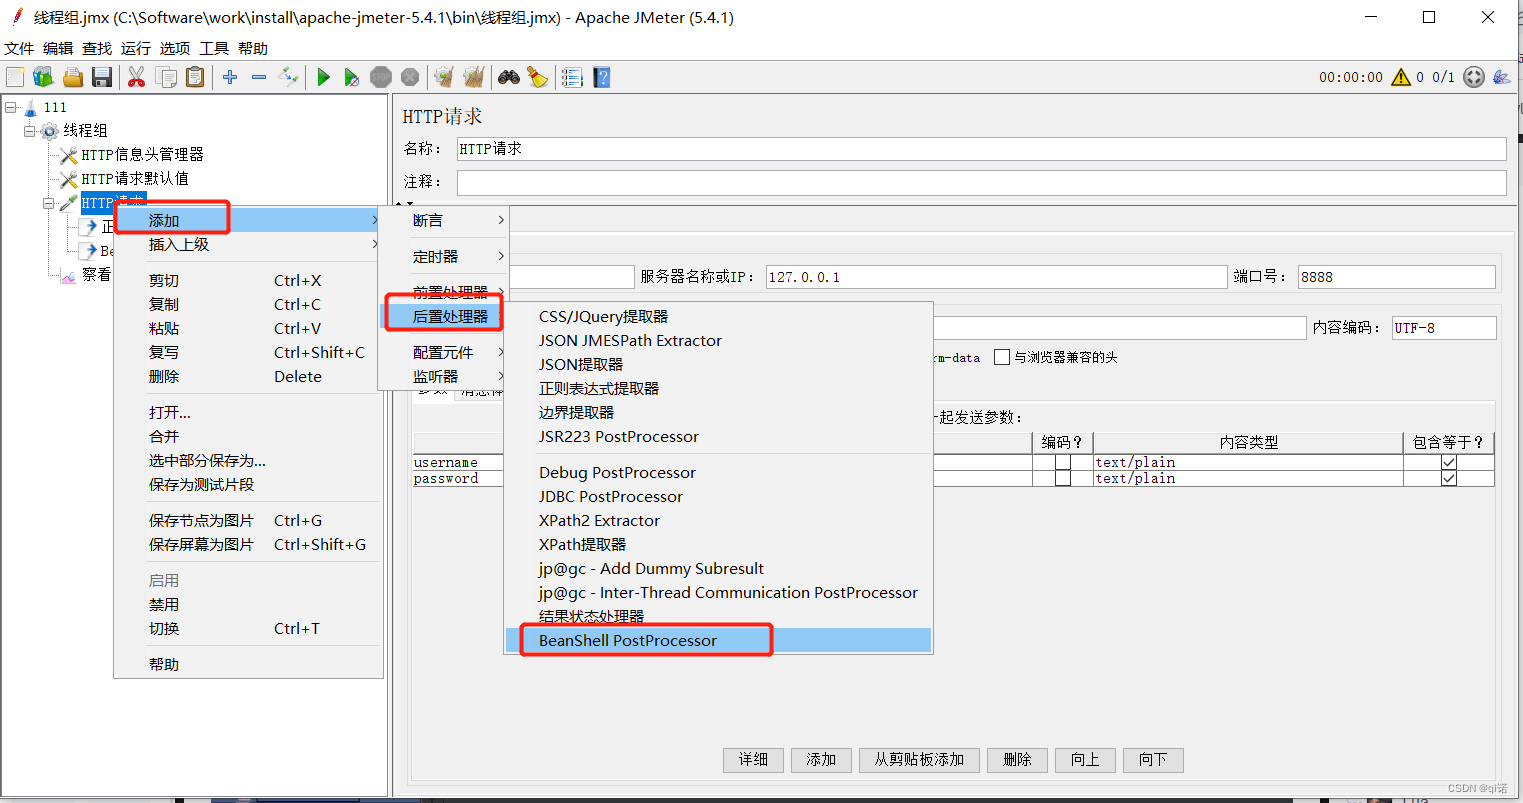Cut selection with the scissors icon
Image resolution: width=1523 pixels, height=803 pixels.
(x=137, y=77)
